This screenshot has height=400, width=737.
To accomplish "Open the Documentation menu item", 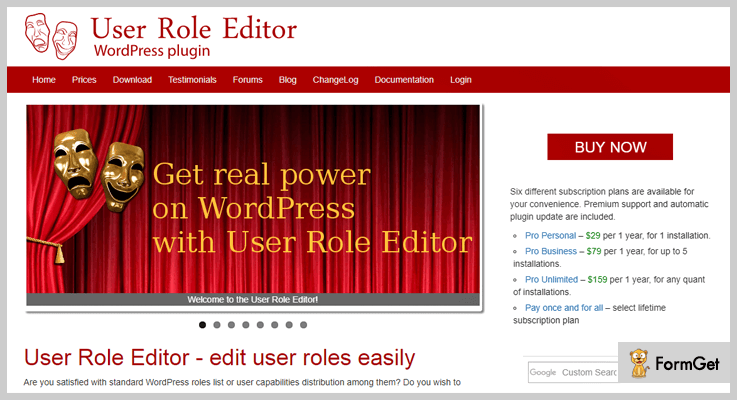I will click(404, 80).
